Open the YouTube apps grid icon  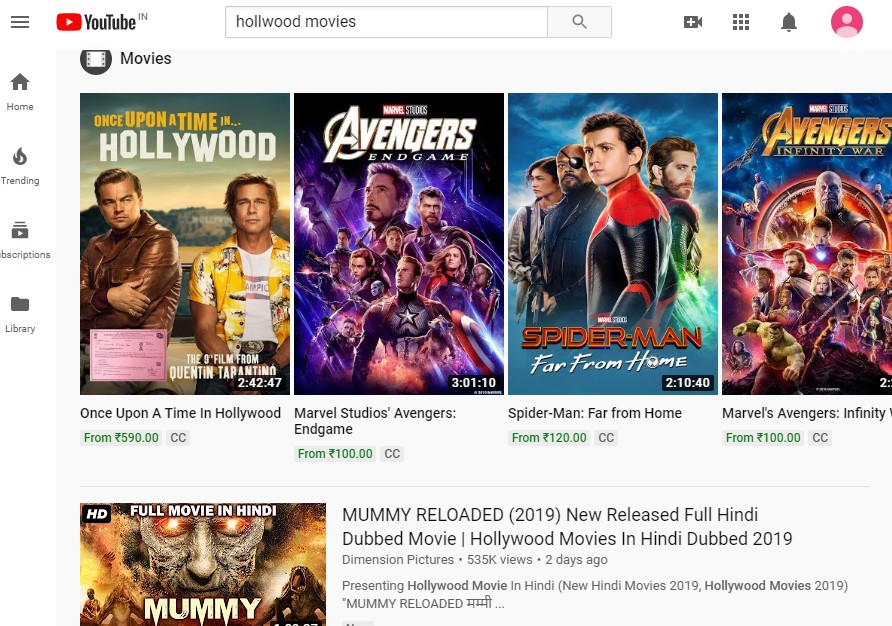coord(741,22)
